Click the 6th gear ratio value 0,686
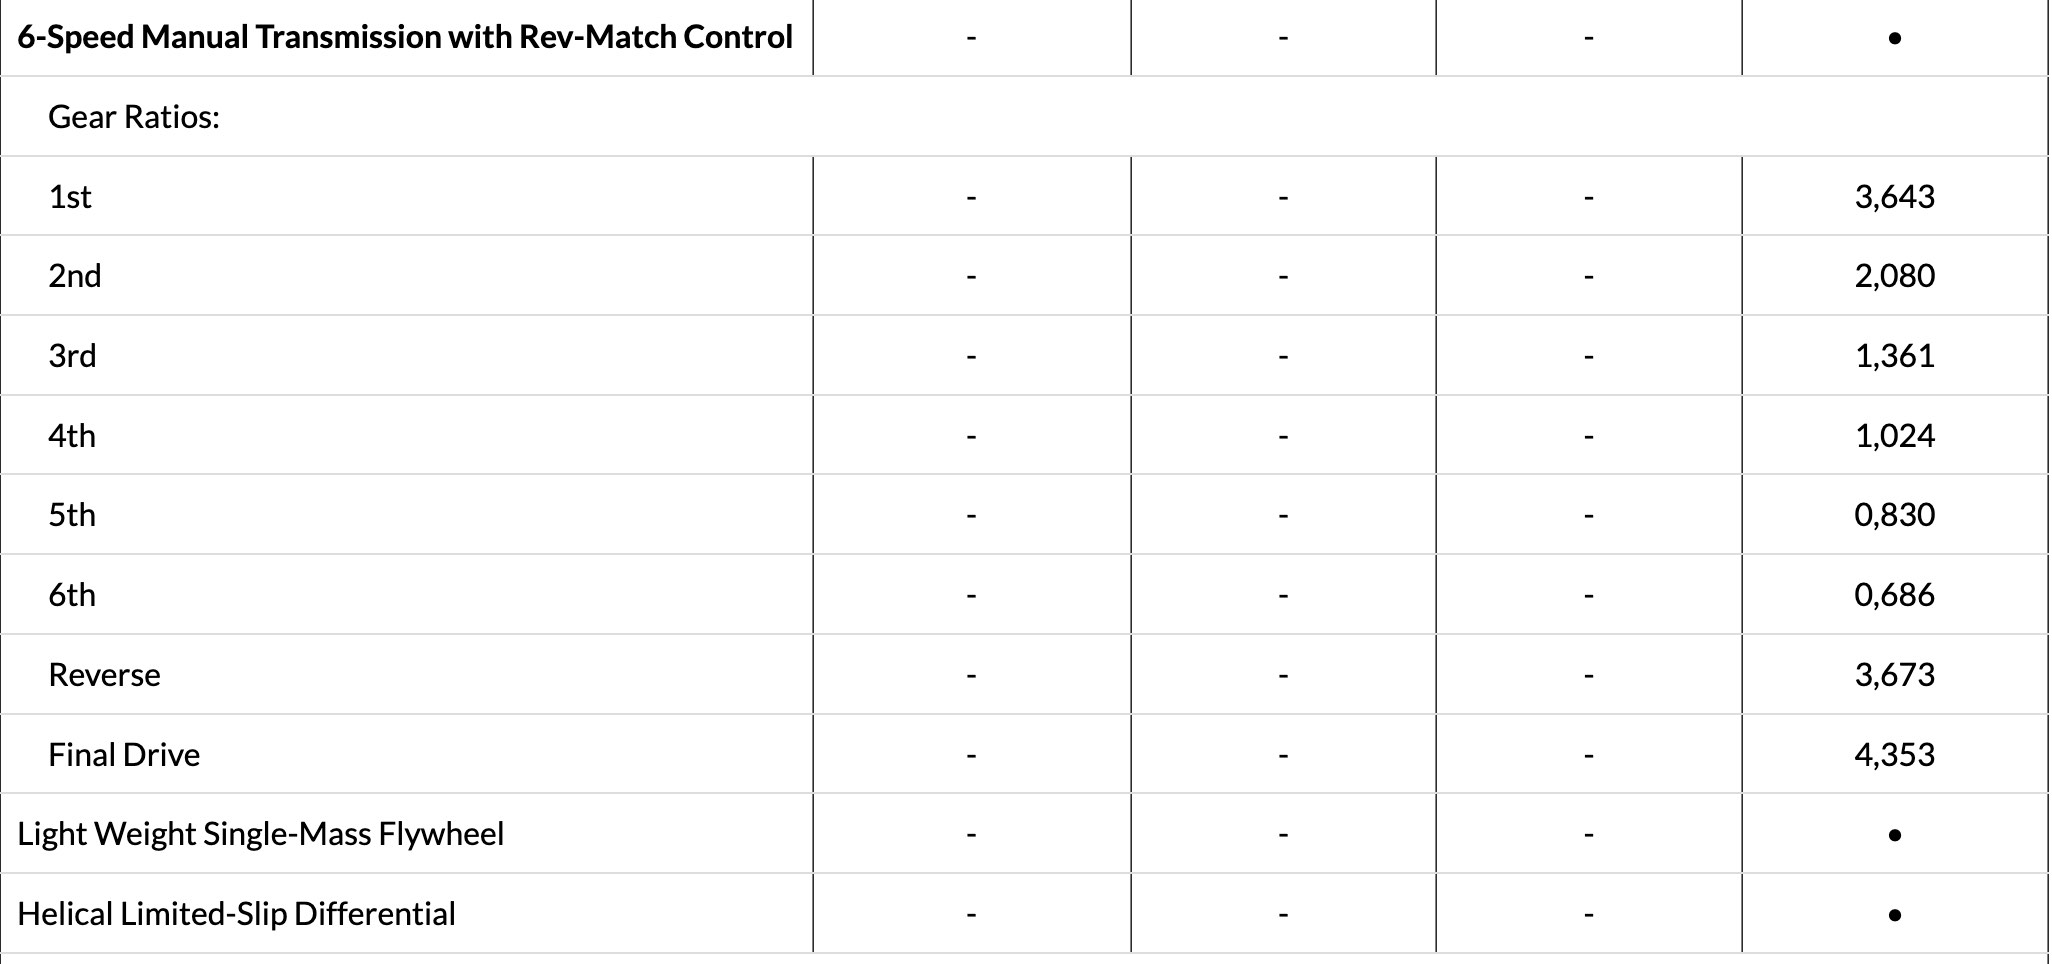 point(1894,595)
